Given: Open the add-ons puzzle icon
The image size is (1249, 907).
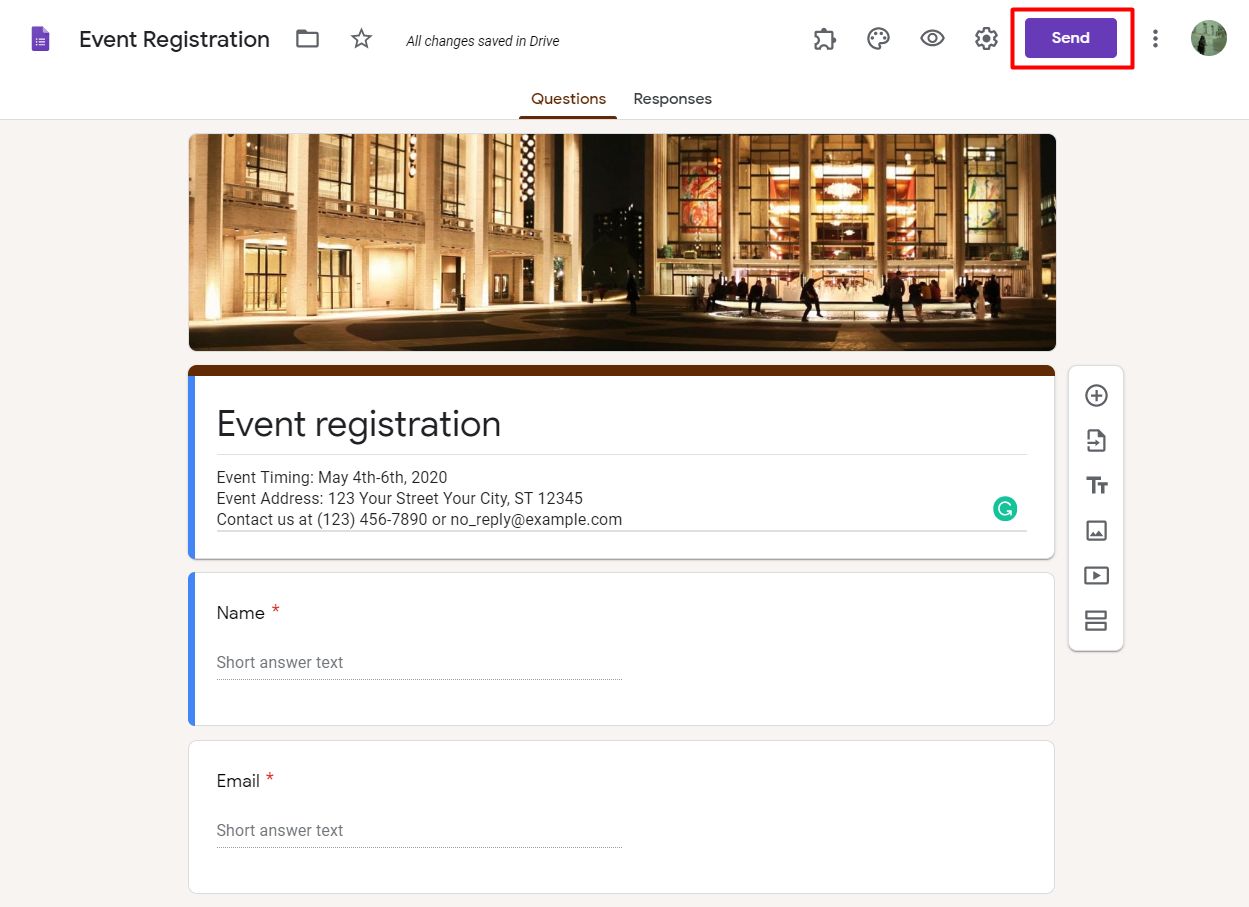Looking at the screenshot, I should [824, 39].
